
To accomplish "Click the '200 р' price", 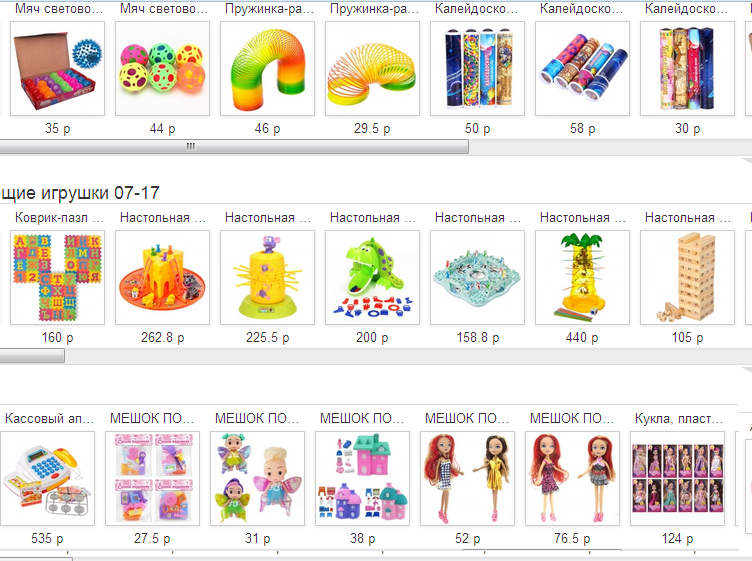I will pyautogui.click(x=372, y=338).
